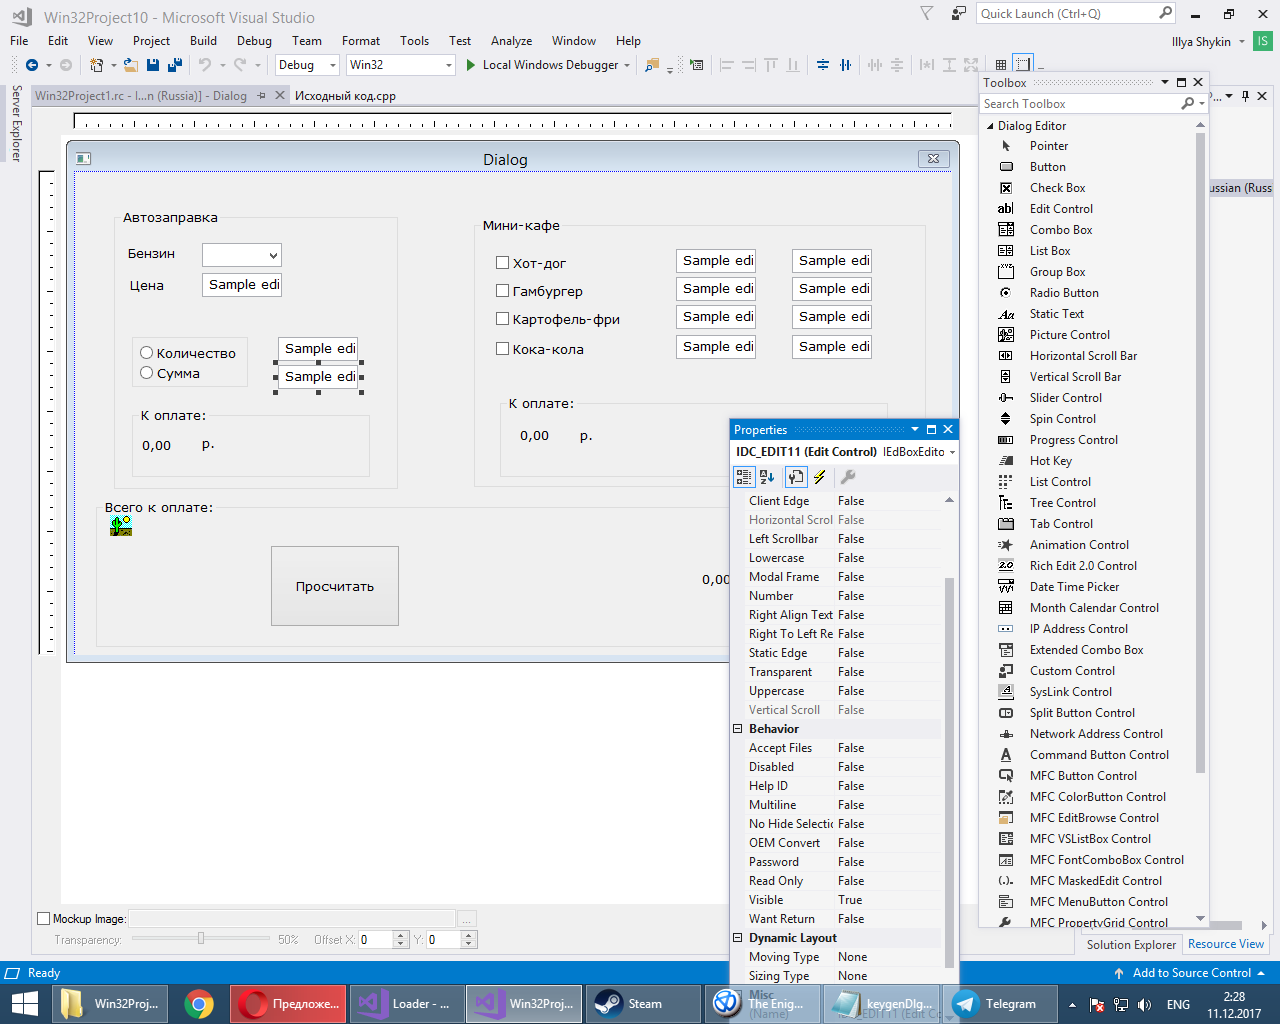Select the Radio Button tool in Toolbox

coord(1063,293)
